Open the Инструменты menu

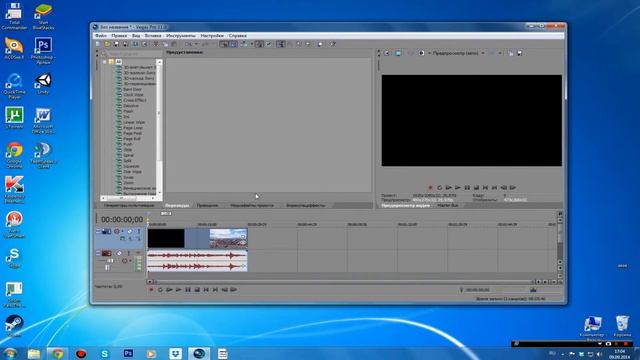pyautogui.click(x=181, y=36)
